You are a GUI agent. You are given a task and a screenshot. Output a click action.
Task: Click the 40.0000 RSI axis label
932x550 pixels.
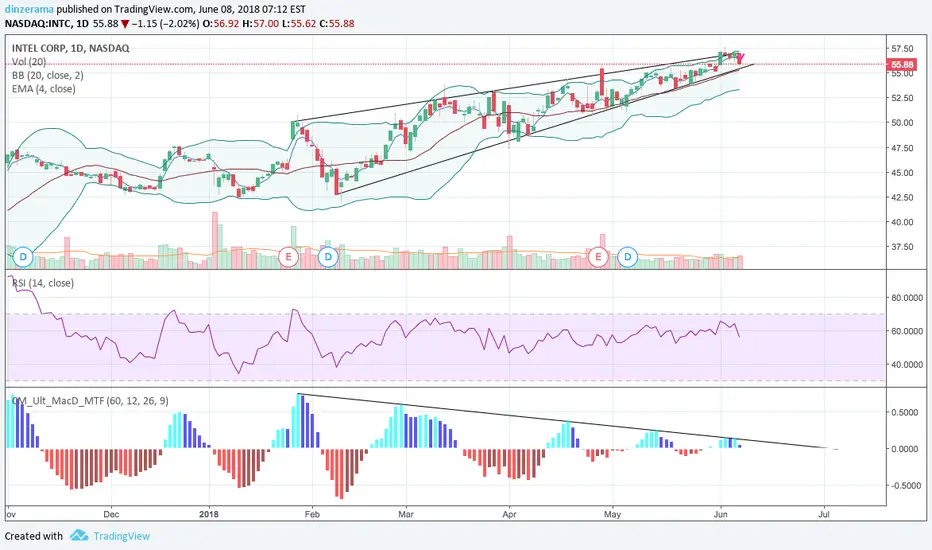tap(906, 365)
